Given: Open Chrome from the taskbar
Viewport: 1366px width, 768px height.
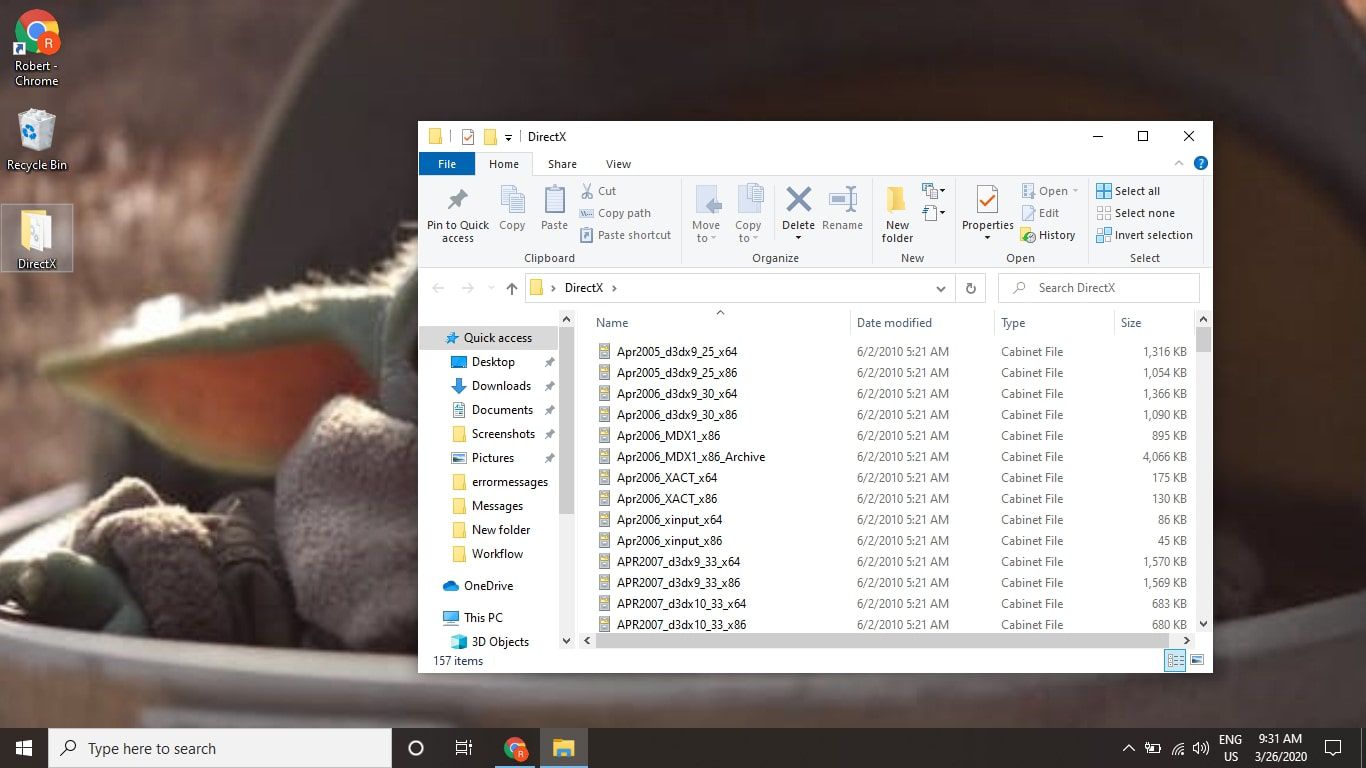Looking at the screenshot, I should [515, 748].
